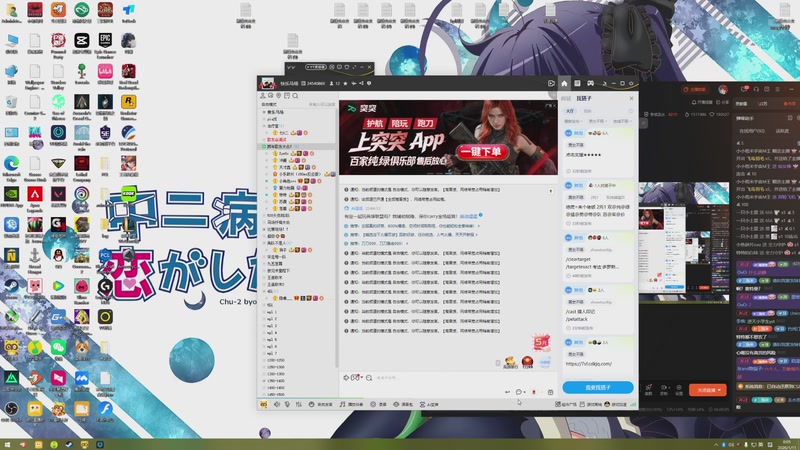Open 应用广场 in the bottom bar
This screenshot has width=800, height=450.
pos(566,404)
